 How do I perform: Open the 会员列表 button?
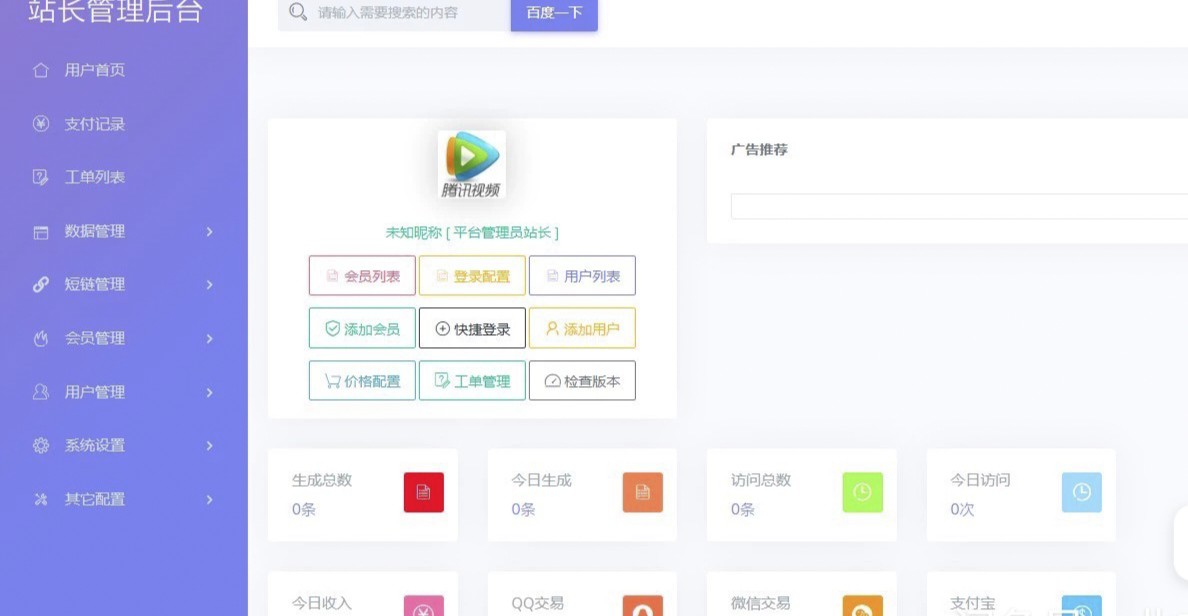362,276
